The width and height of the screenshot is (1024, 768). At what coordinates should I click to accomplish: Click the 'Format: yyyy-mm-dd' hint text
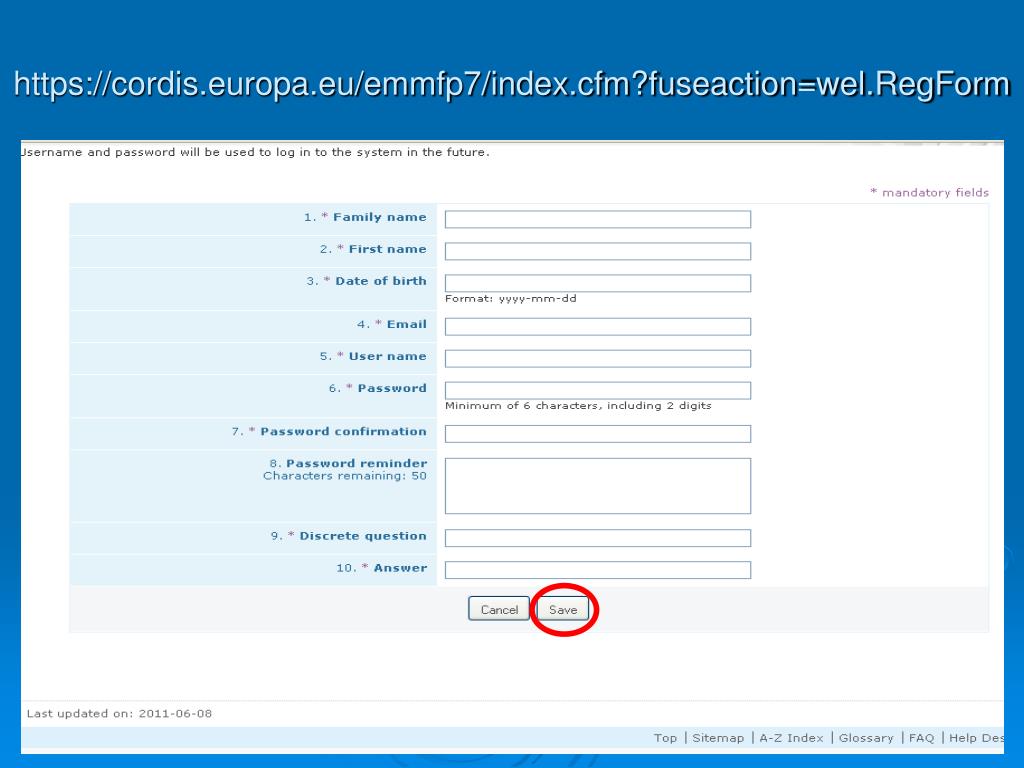click(x=511, y=298)
